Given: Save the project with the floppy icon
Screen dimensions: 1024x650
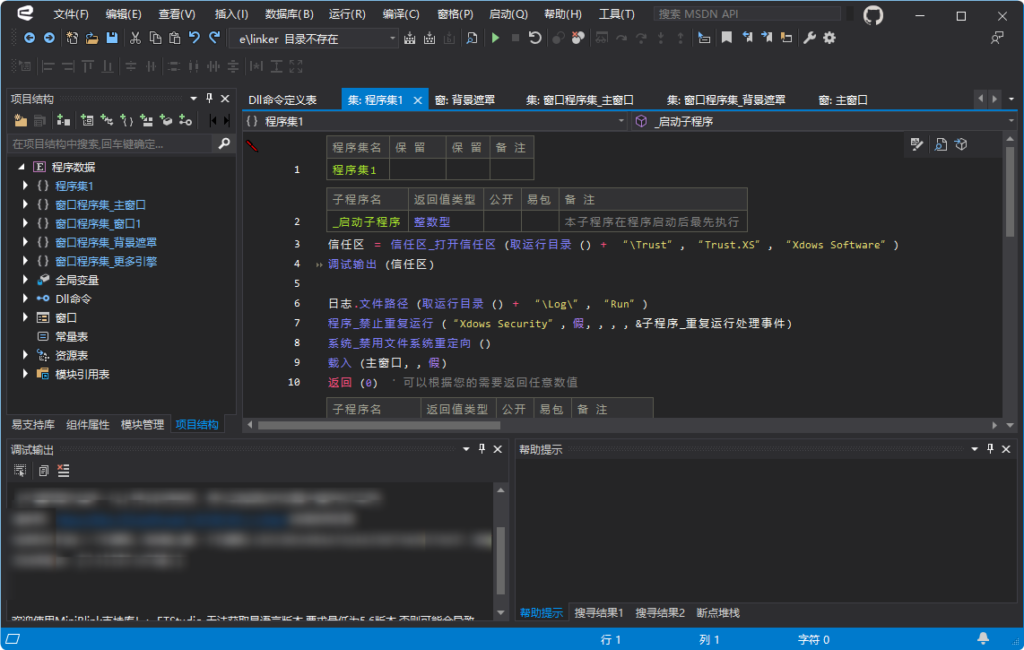Looking at the screenshot, I should [x=112, y=39].
